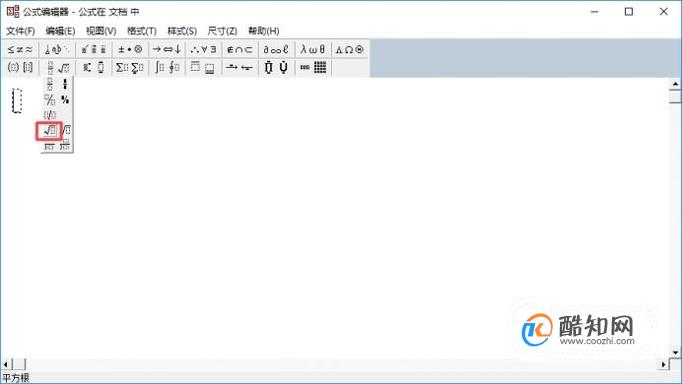Choose the full-size vertical fraction template
682x384 pixels.
(50, 84)
